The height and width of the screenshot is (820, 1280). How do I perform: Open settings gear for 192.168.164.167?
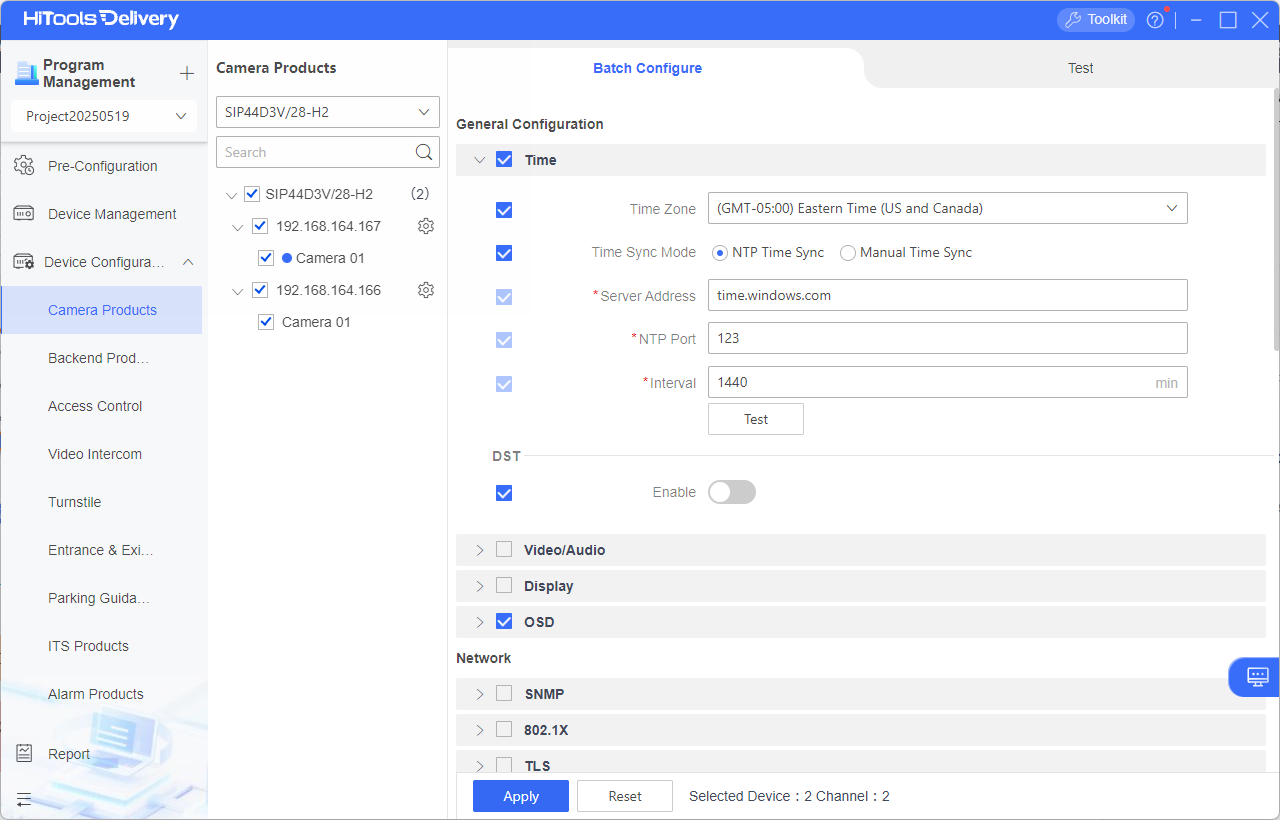point(426,226)
